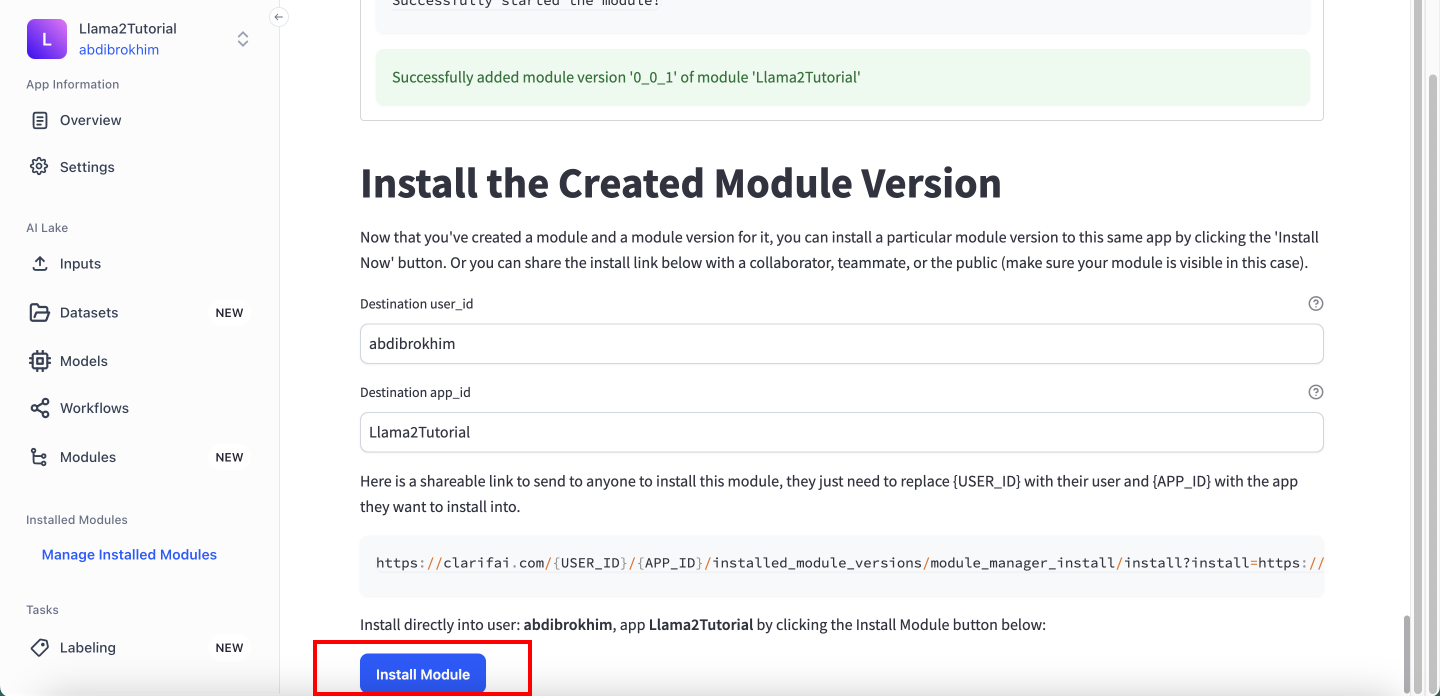Viewport: 1440px width, 696px height.
Task: Focus the Destination app_id input field
Action: tap(842, 433)
